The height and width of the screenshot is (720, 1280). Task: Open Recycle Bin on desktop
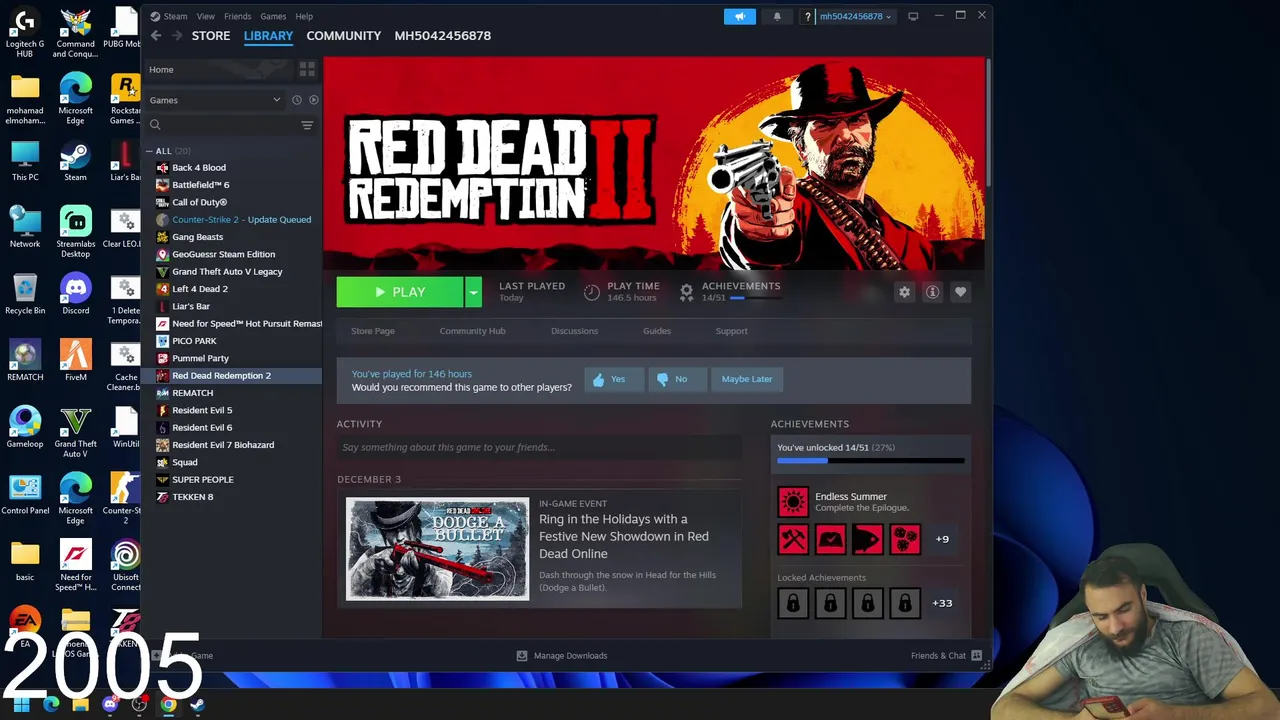click(x=25, y=295)
